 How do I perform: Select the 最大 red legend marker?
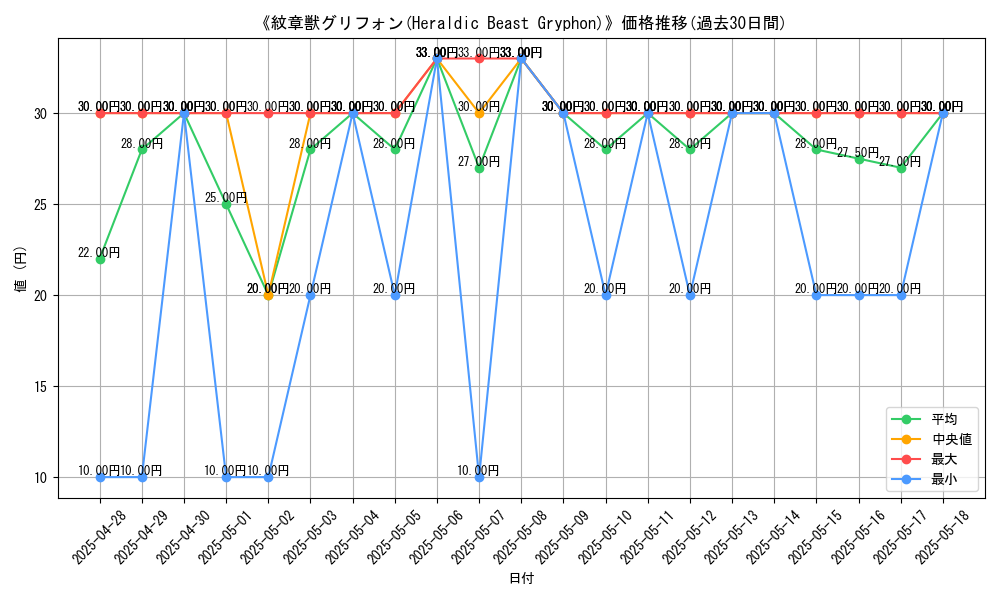pos(906,459)
